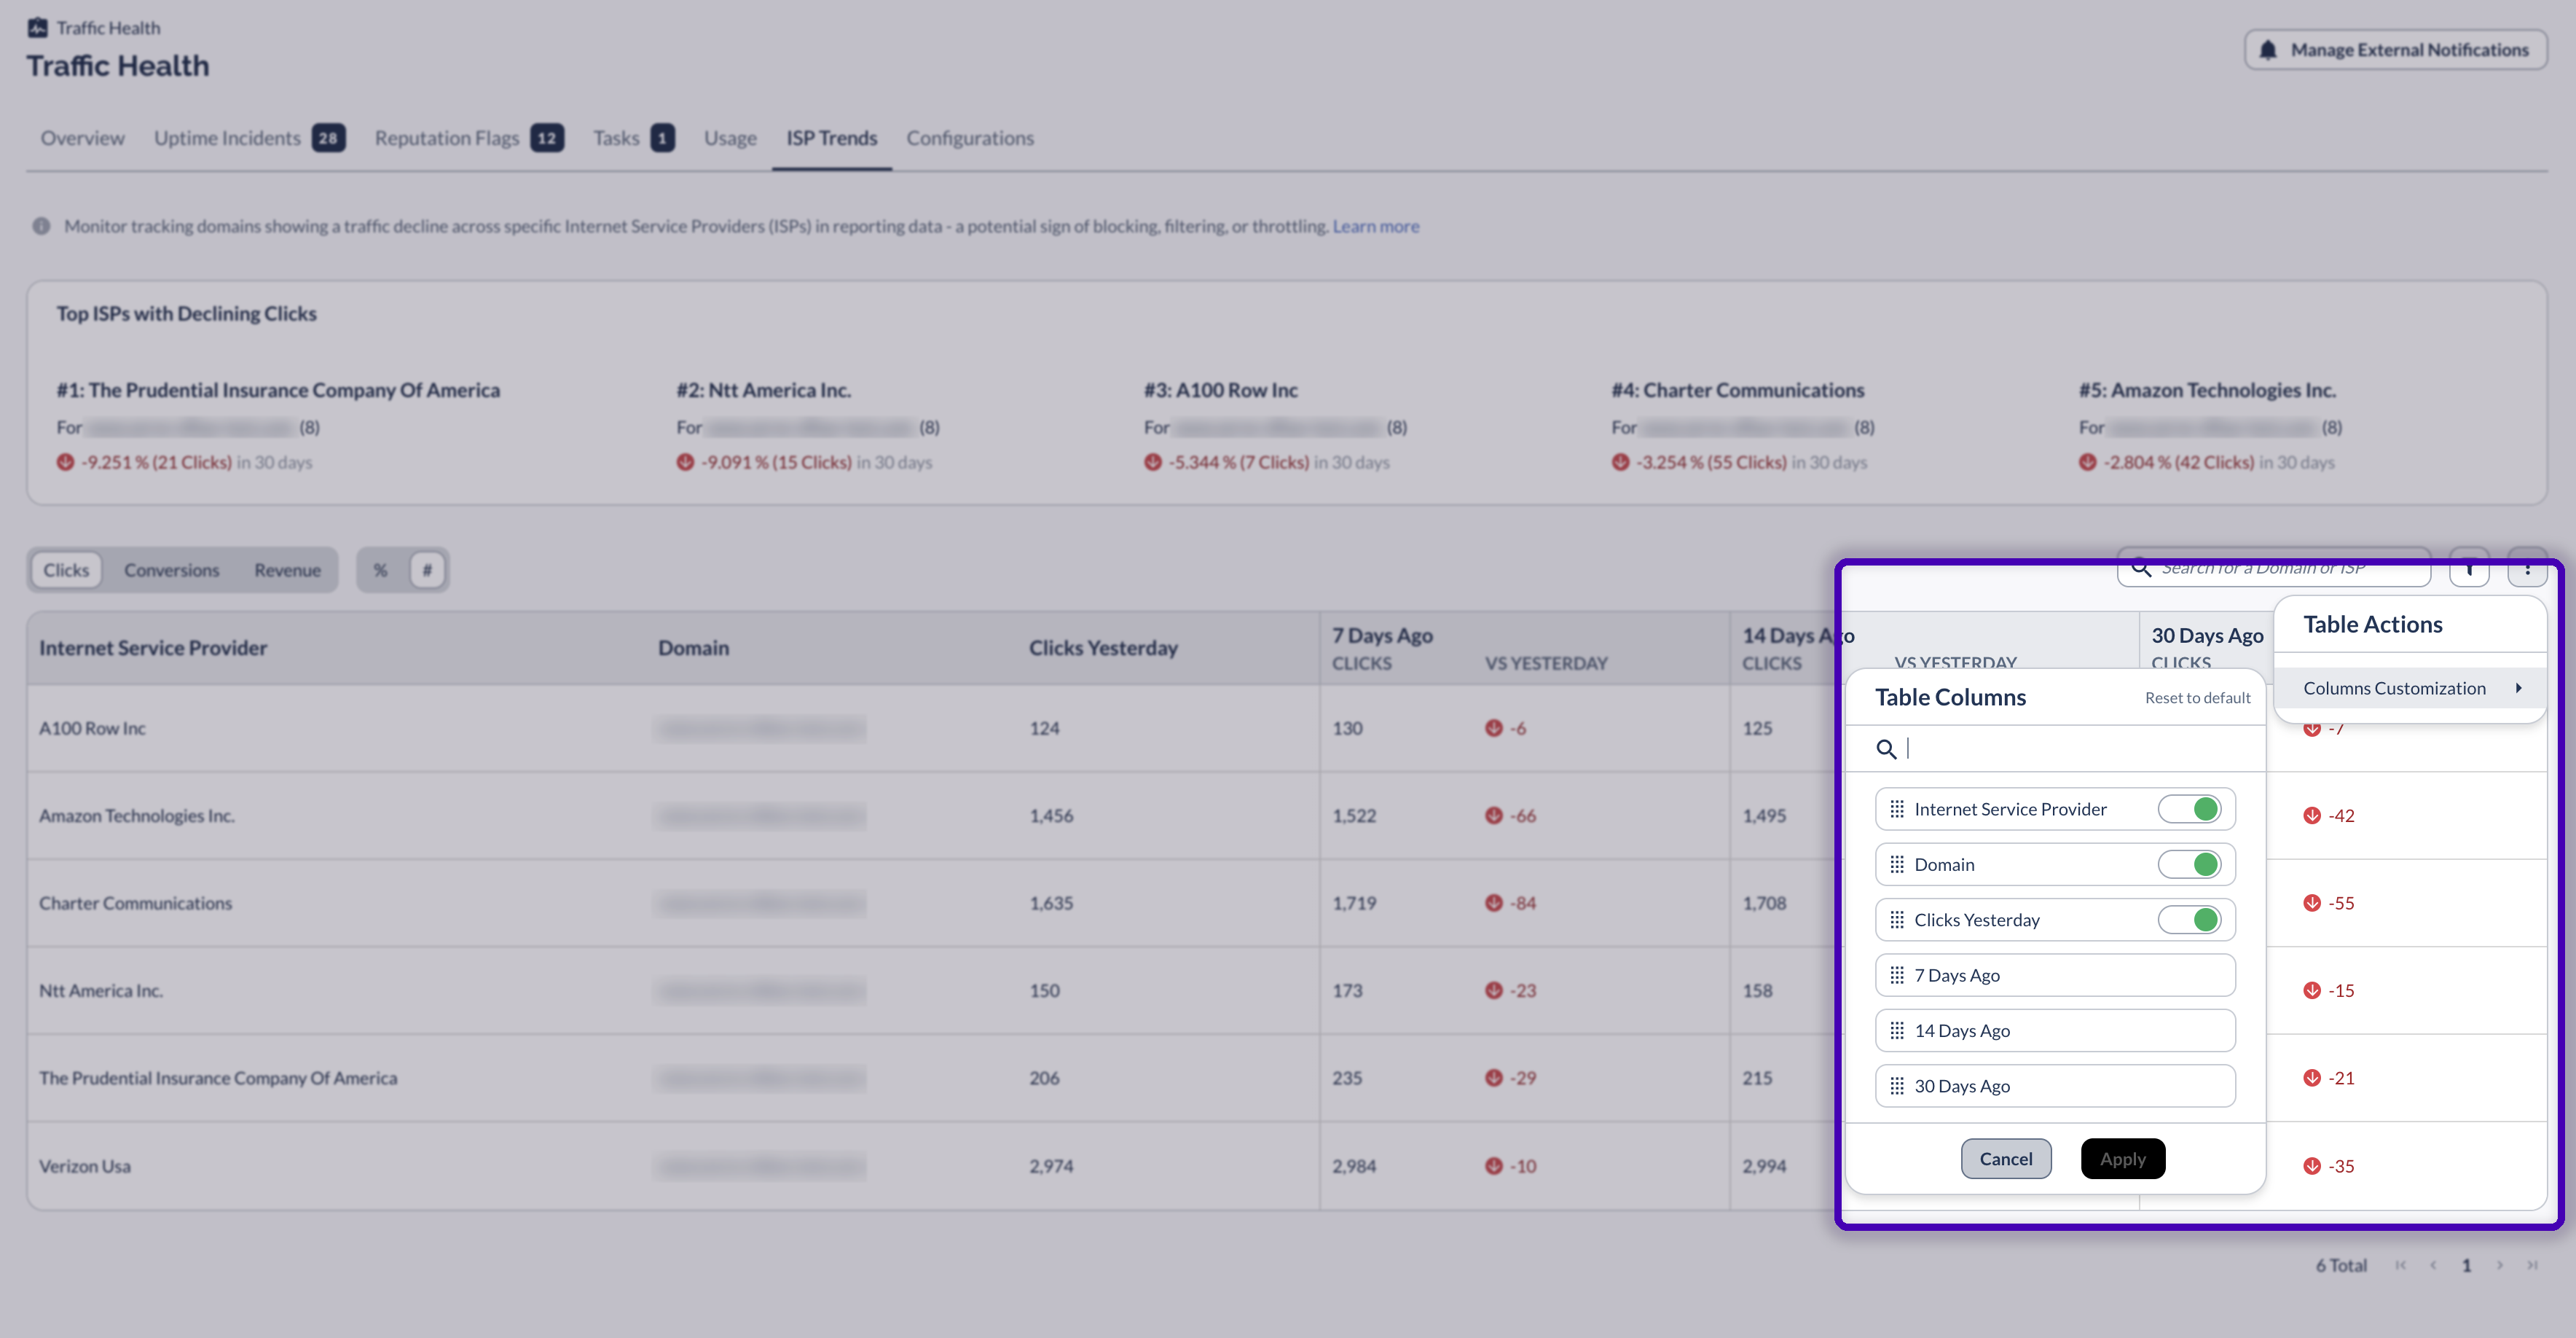The image size is (2576, 1338).
Task: Focus the Search for a Domain or ISP field
Action: [x=2273, y=568]
